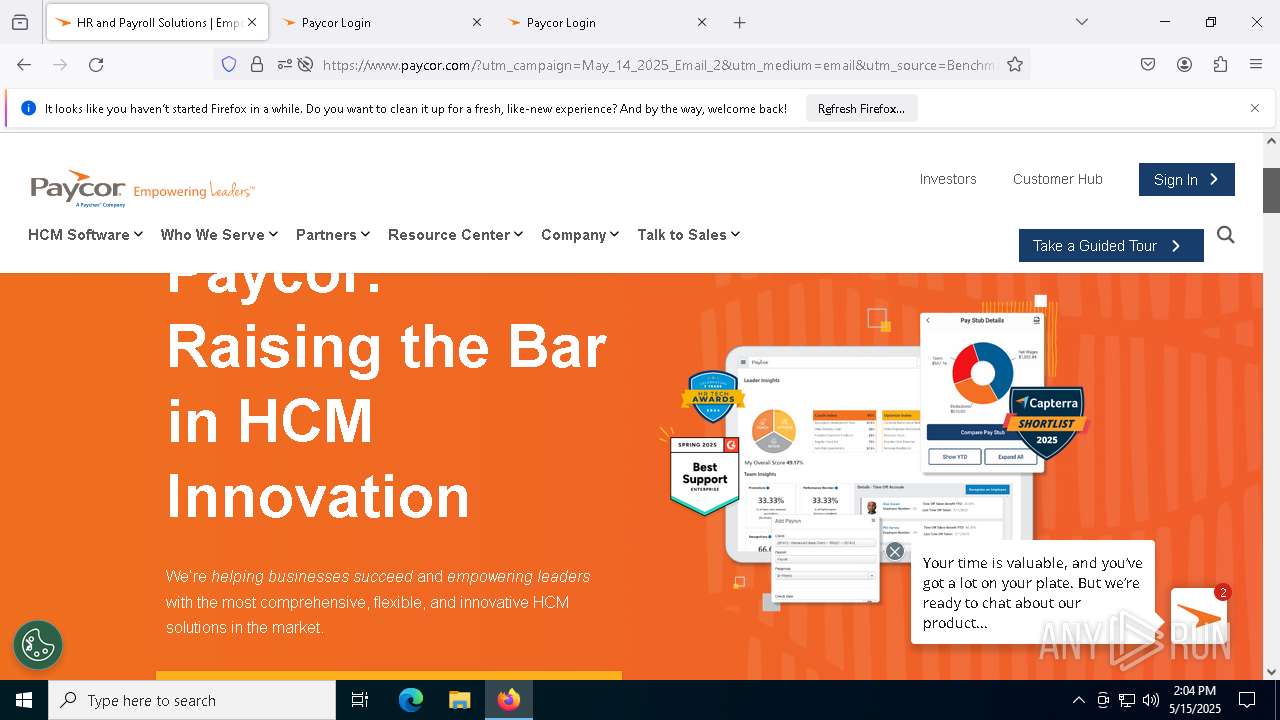Show hidden system tray icons

(1078, 700)
